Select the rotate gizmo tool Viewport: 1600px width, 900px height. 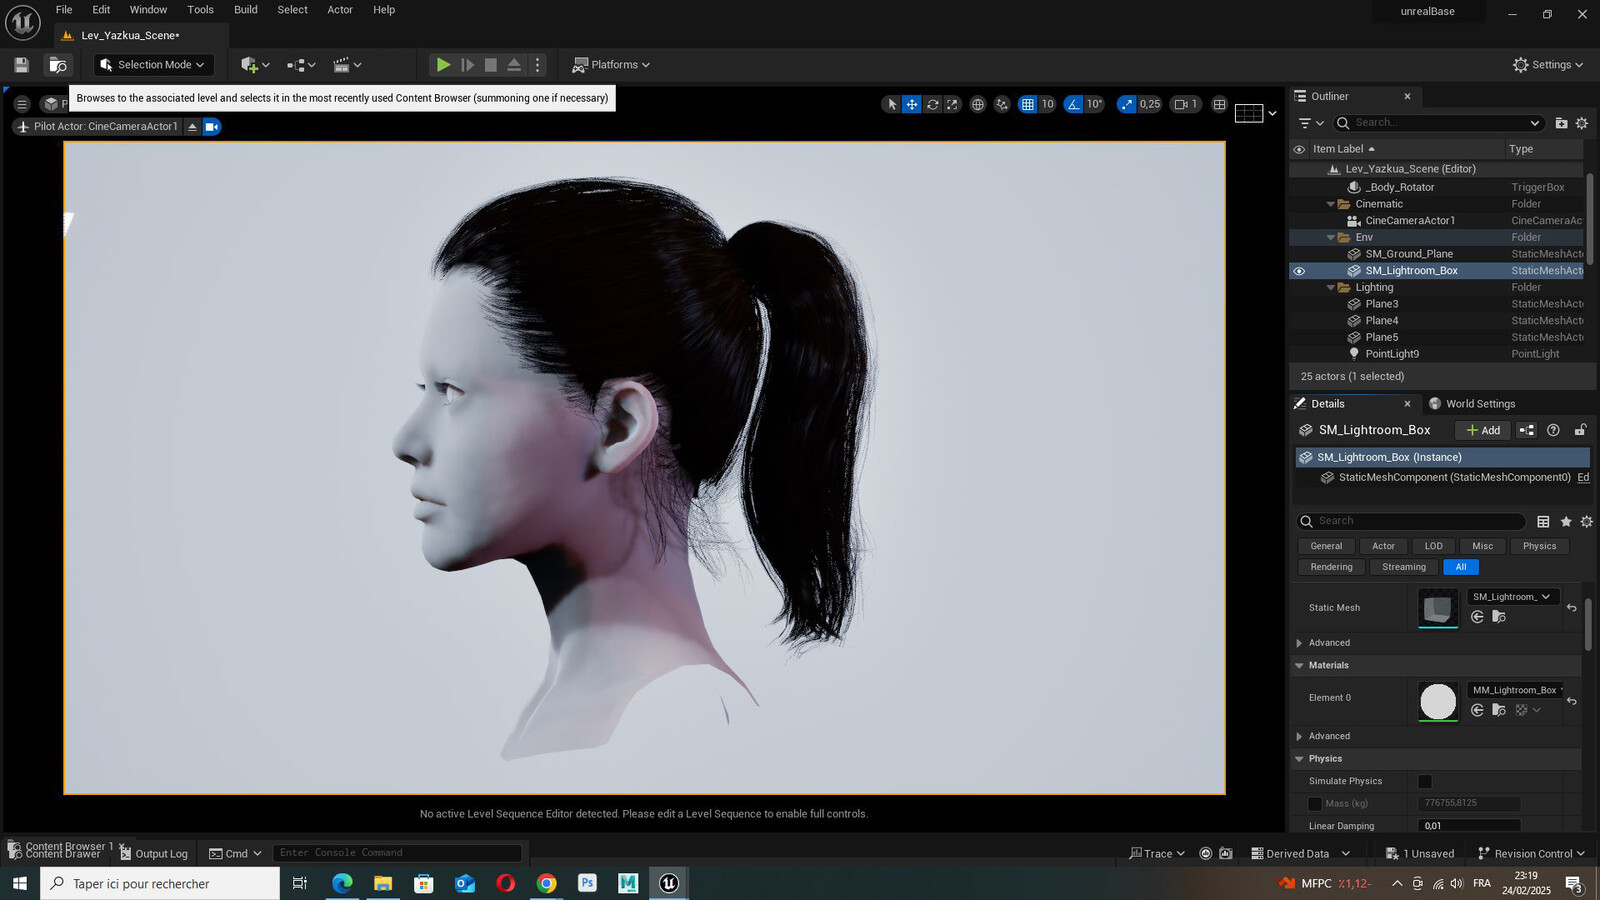(x=933, y=104)
